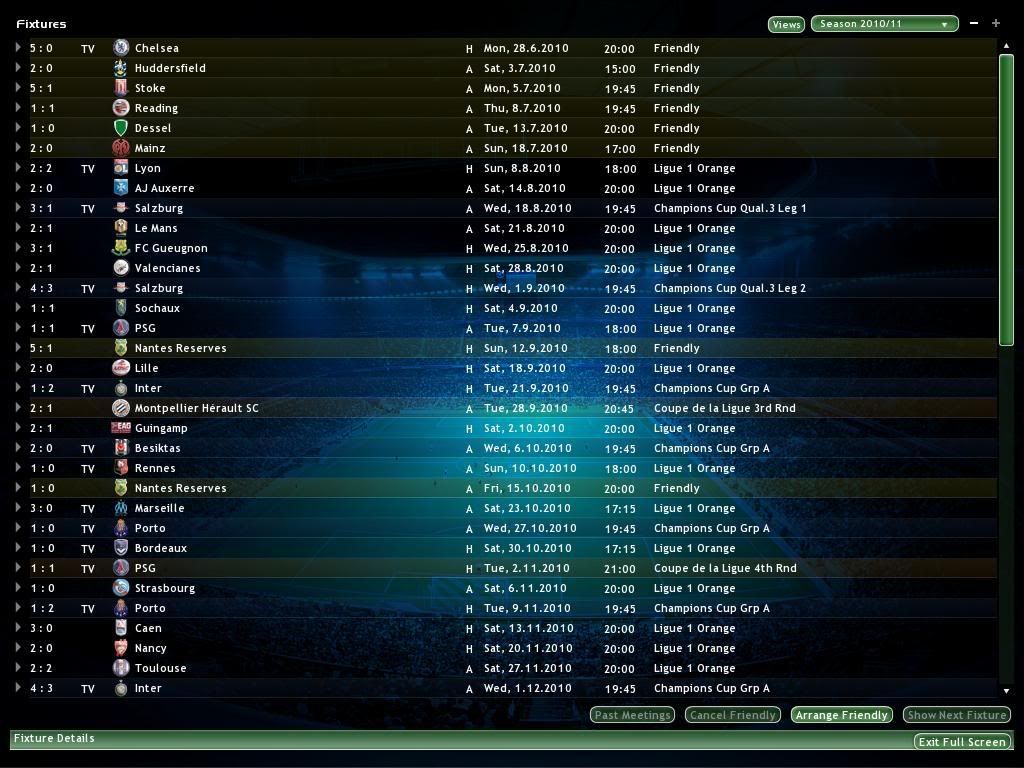
Task: Click the 17:00 kick-off time
Action: coord(619,149)
